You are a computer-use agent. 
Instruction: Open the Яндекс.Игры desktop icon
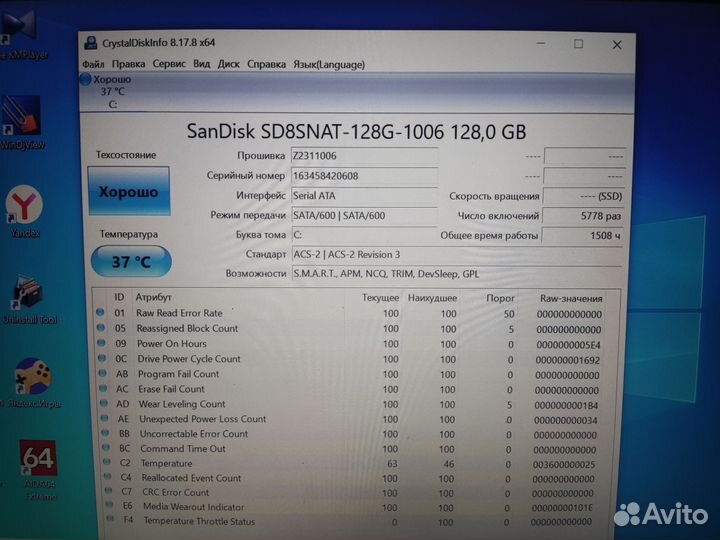click(31, 383)
